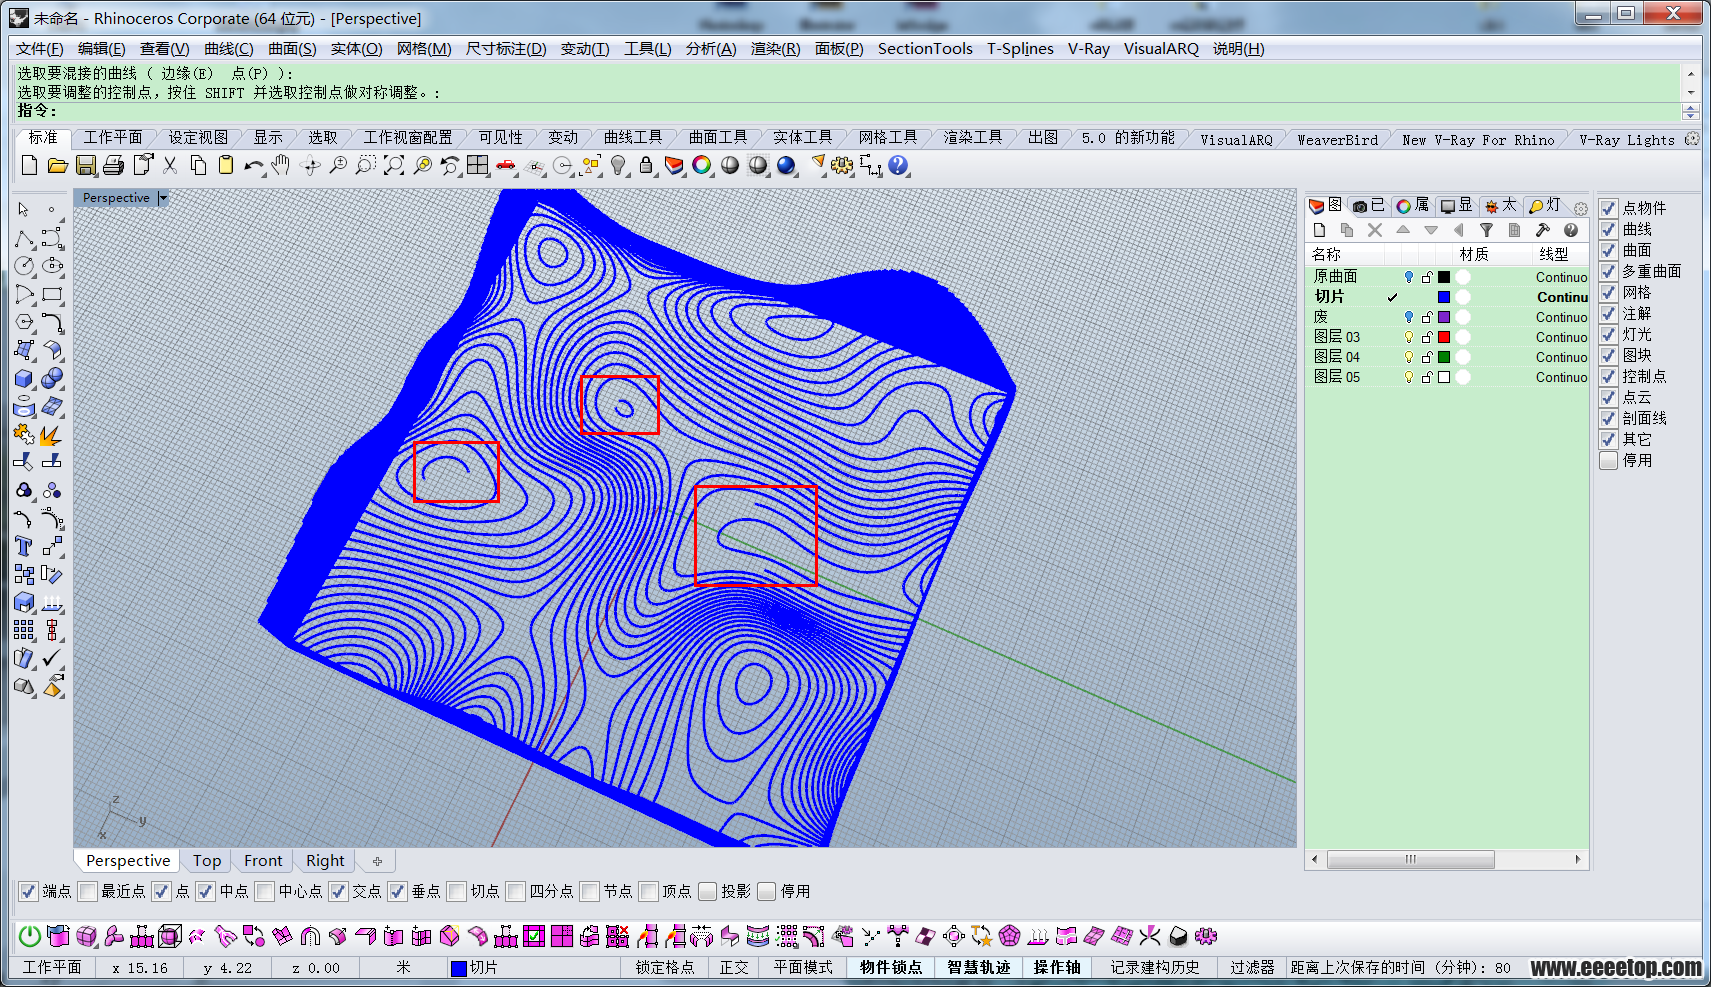Toggle 中点 osnap checkbox
1711x987 pixels.
(x=205, y=891)
